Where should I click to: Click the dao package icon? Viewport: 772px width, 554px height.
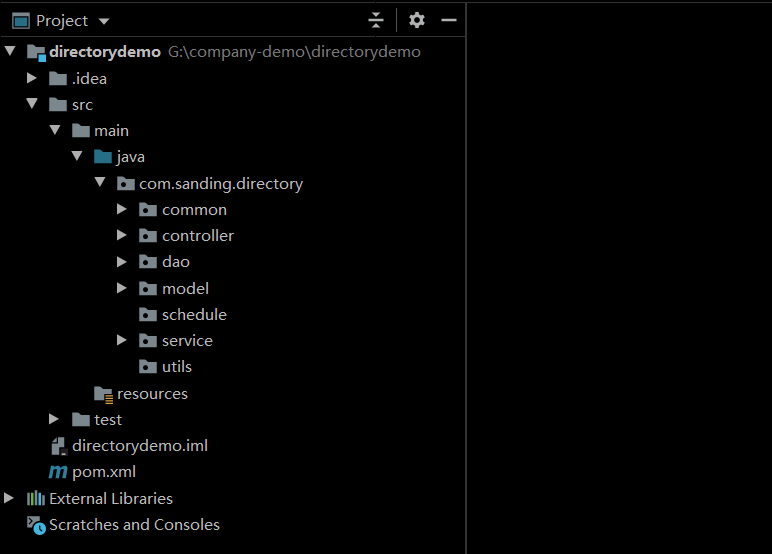(148, 261)
